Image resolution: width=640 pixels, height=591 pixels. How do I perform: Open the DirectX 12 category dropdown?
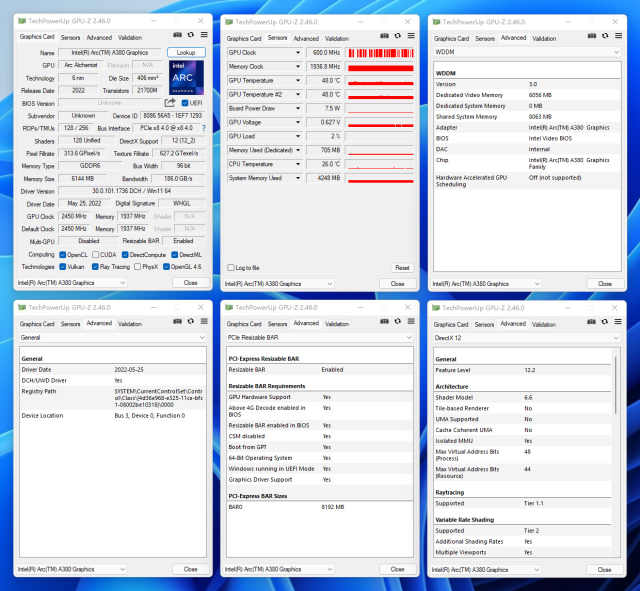click(x=610, y=338)
